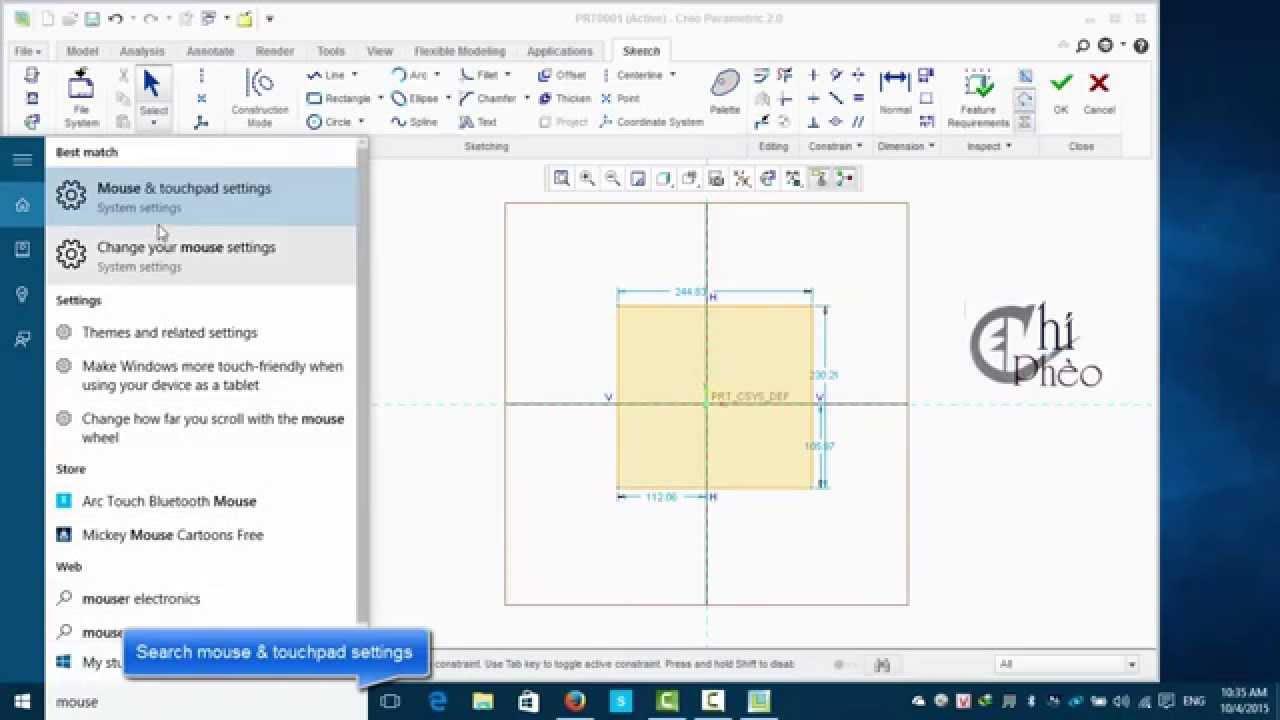Switch to the Analysis tab
The width and height of the screenshot is (1280, 720).
(142, 51)
